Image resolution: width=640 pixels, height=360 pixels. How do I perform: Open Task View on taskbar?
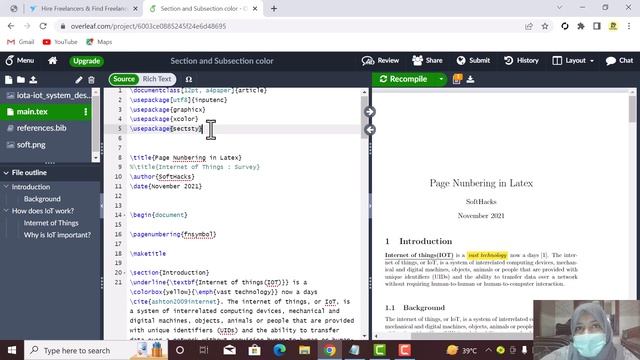(x=204, y=350)
